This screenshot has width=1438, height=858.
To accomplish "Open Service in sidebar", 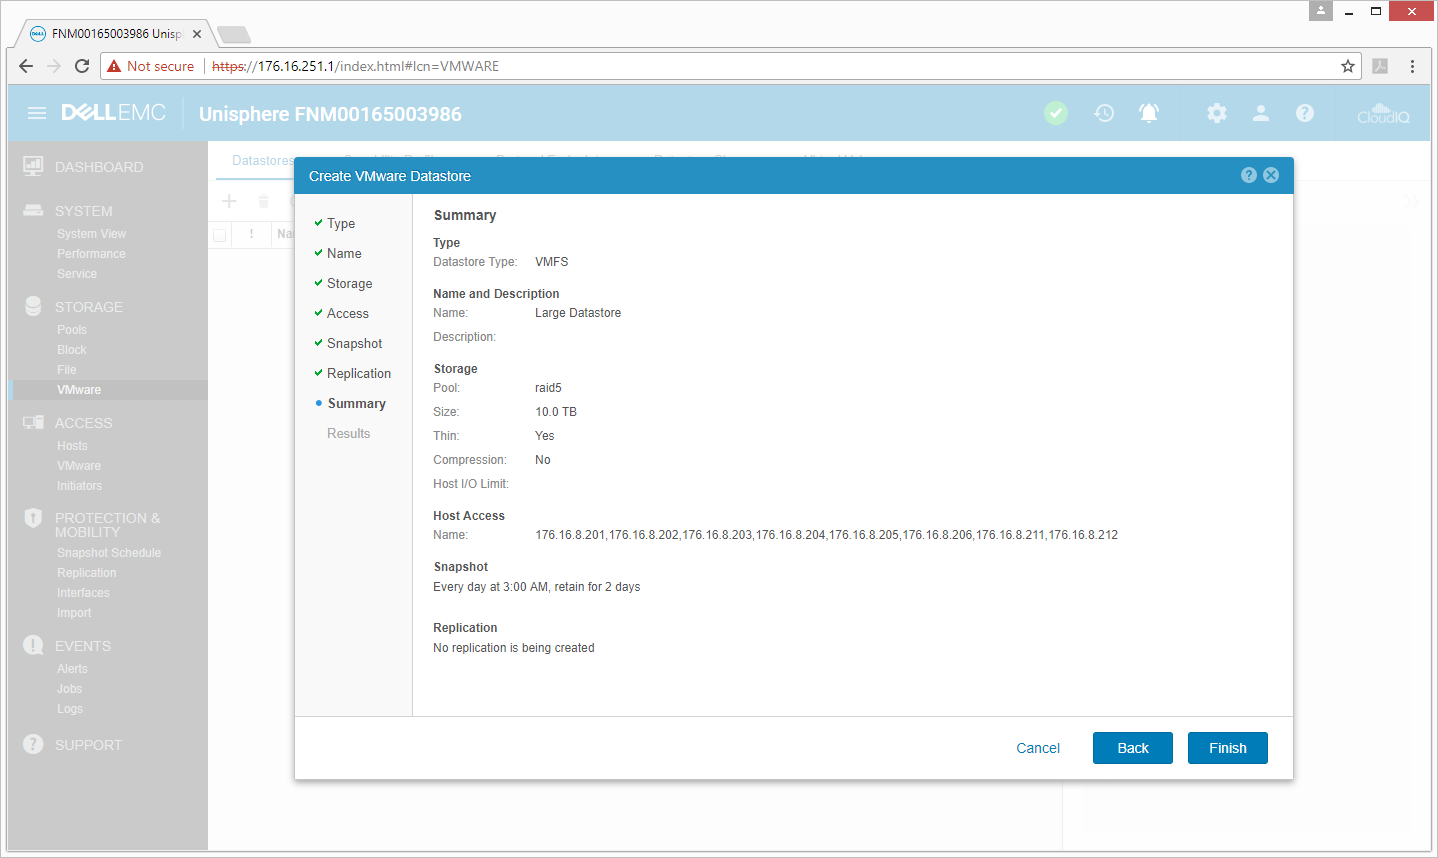I will click(x=77, y=274).
